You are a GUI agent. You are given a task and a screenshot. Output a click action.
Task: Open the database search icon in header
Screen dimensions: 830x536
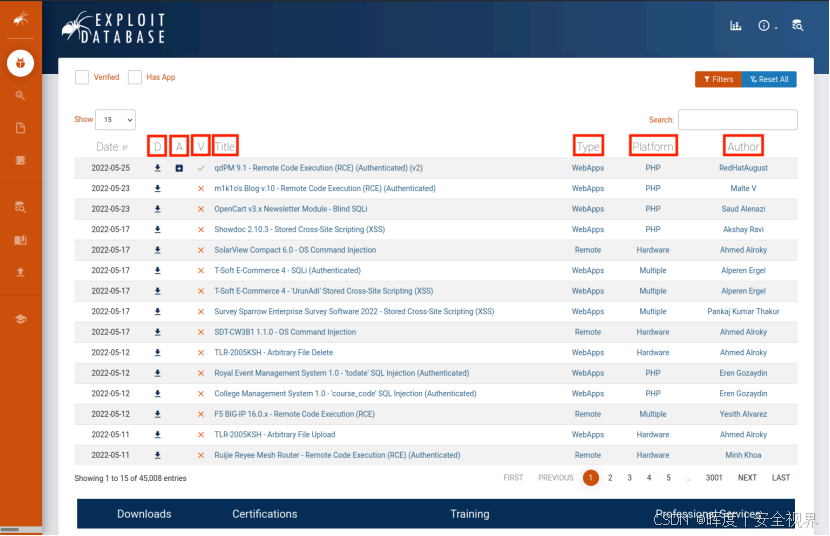(x=797, y=25)
